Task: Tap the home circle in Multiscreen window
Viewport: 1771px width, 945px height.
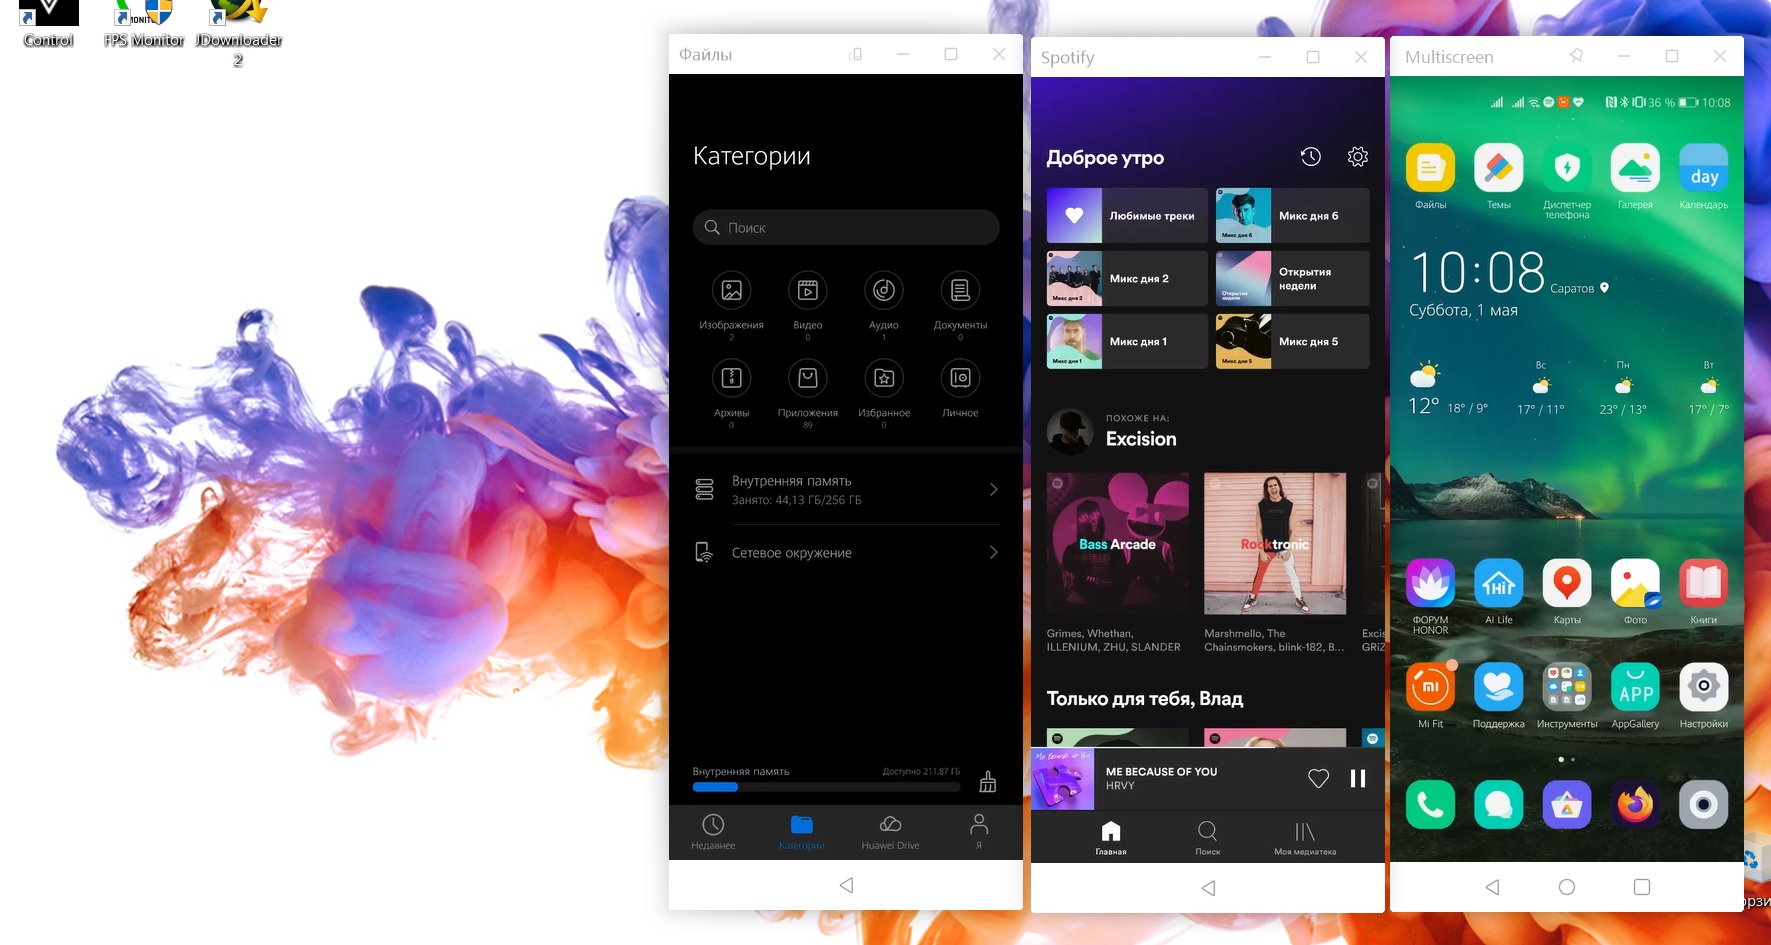Action: [1567, 887]
